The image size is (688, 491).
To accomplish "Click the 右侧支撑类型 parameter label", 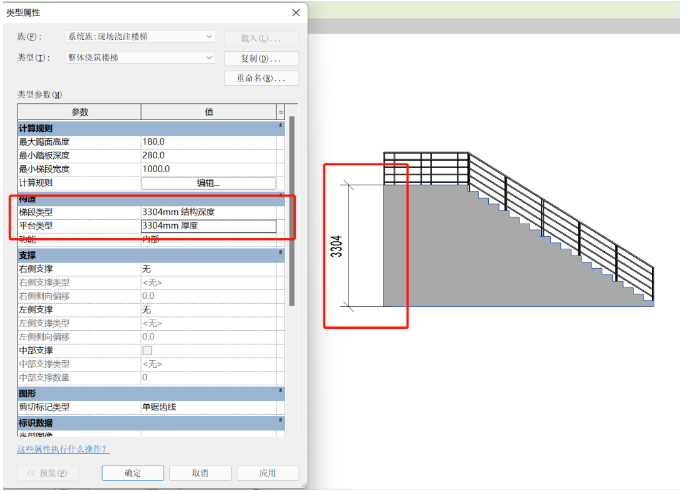I will [x=44, y=282].
